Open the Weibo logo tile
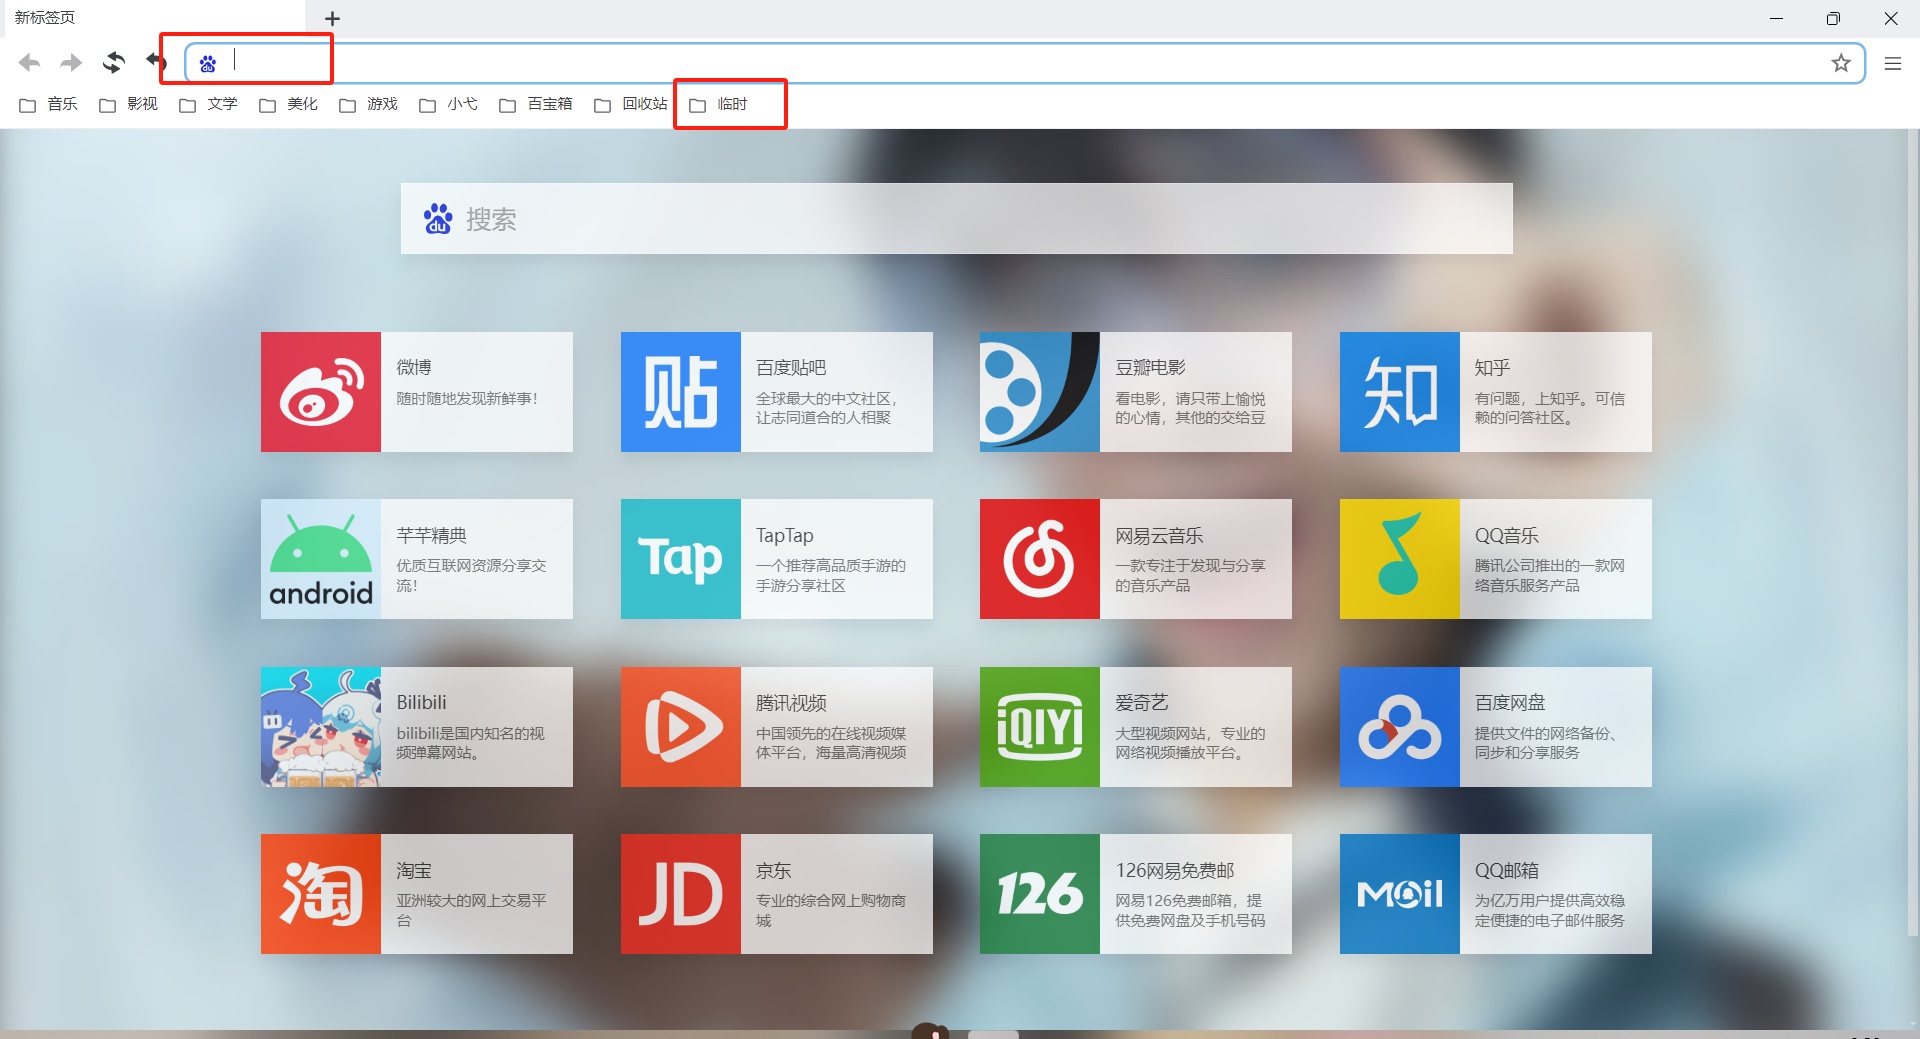 [x=321, y=392]
